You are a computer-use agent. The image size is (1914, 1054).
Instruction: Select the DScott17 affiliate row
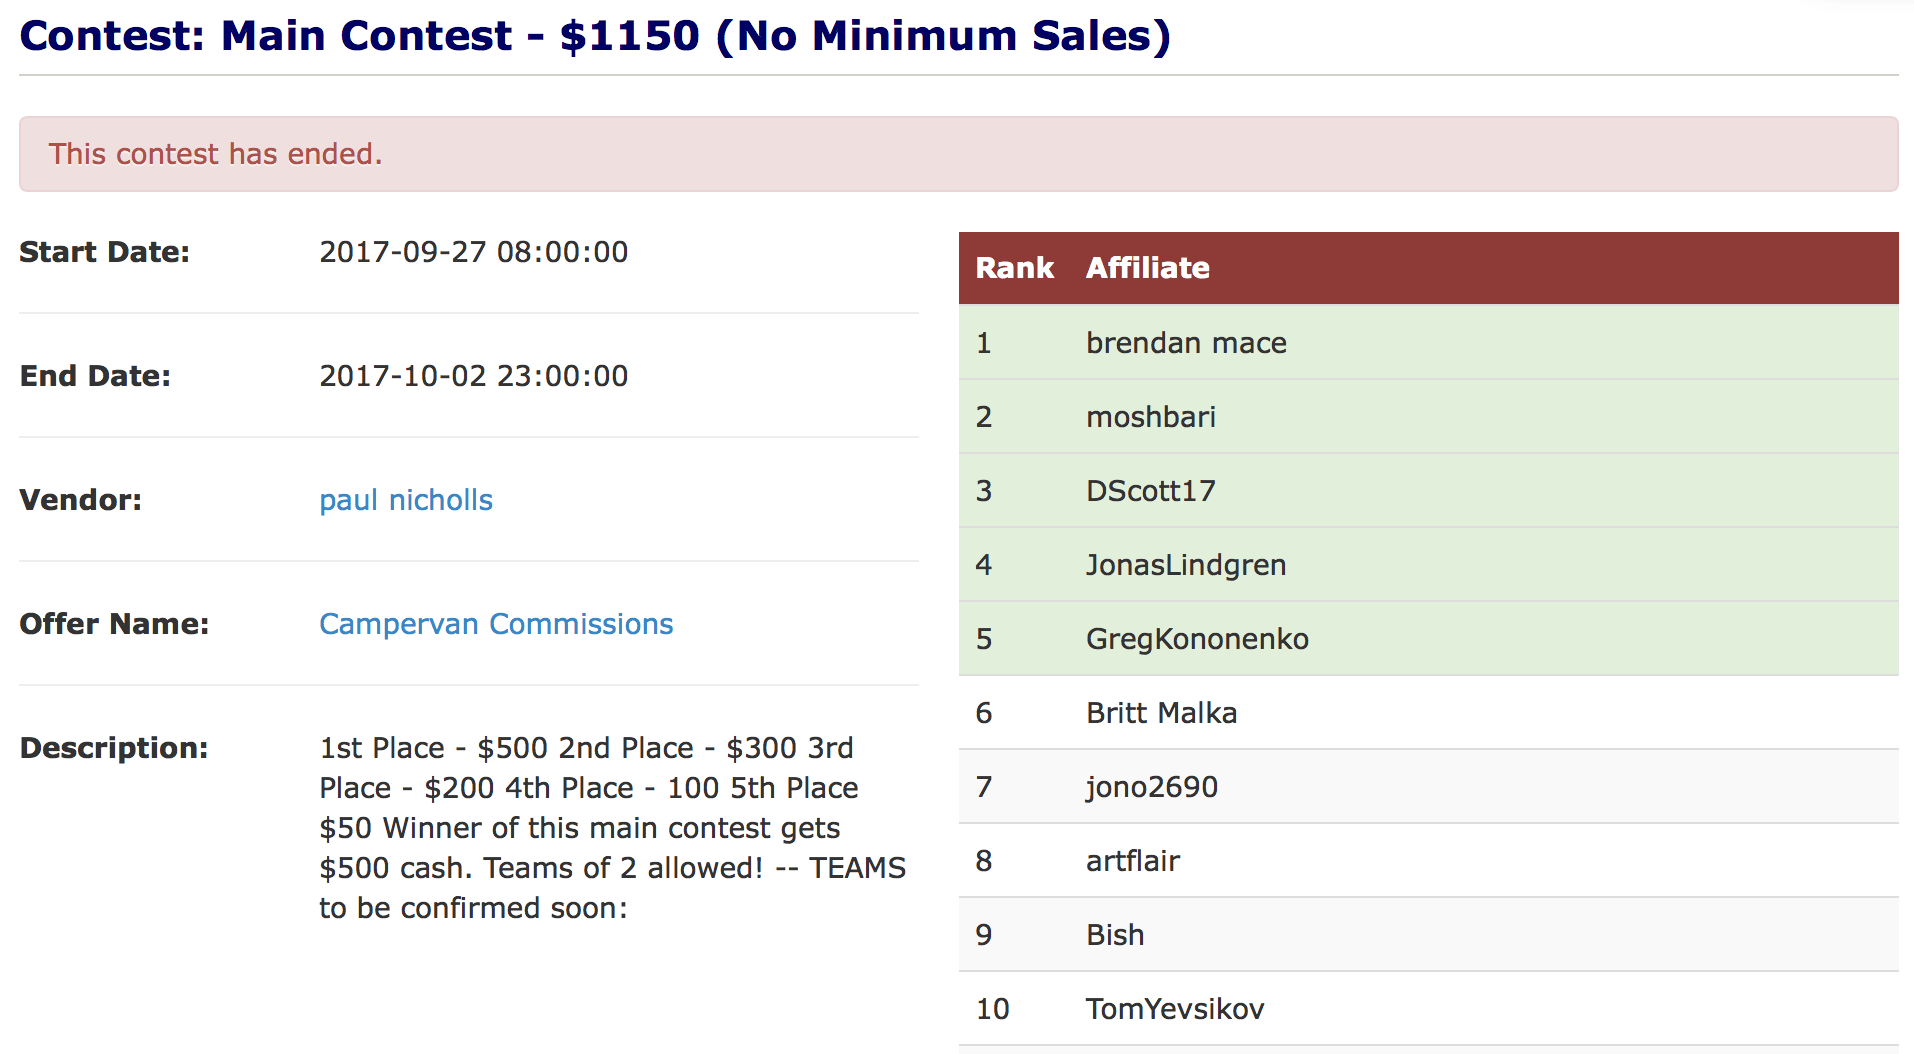[1428, 490]
